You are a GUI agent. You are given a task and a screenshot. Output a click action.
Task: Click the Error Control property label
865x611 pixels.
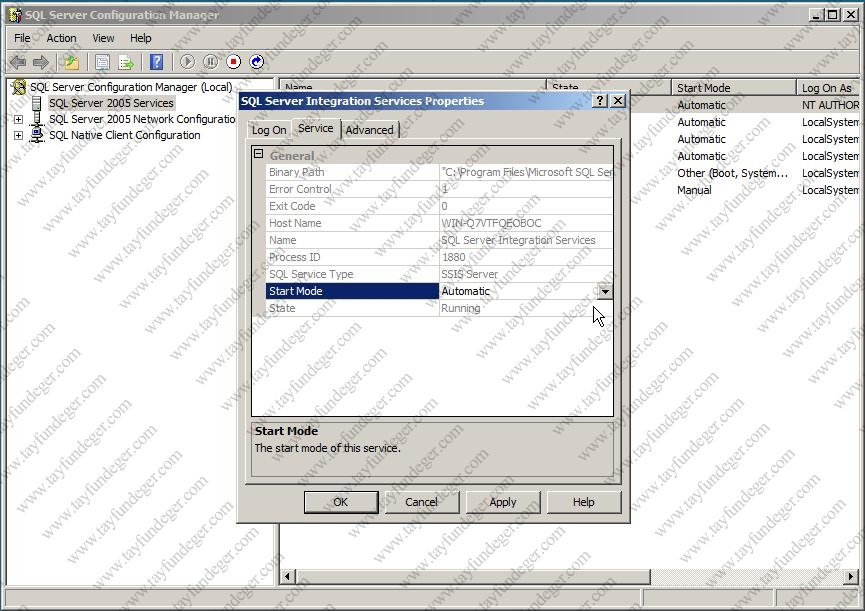click(x=300, y=189)
